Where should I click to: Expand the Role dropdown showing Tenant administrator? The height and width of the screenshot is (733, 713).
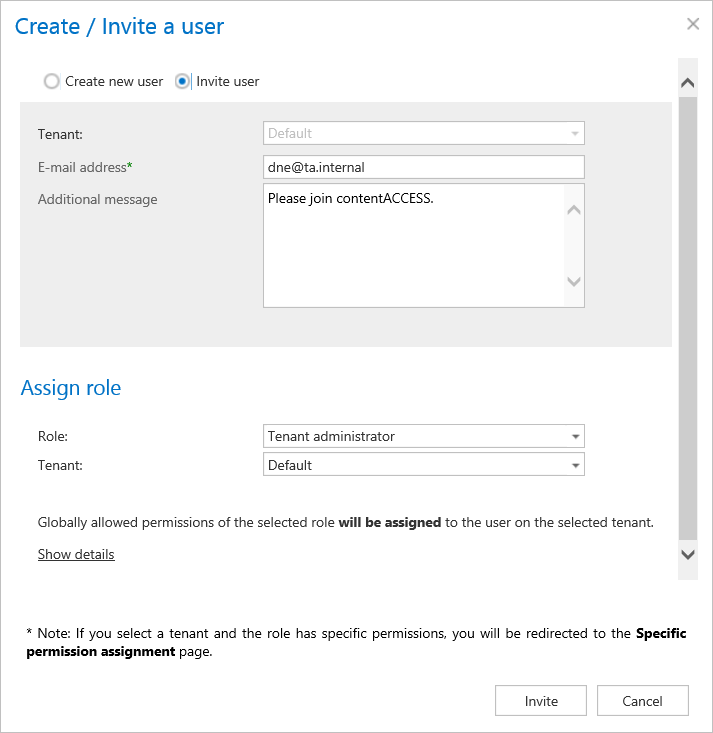pyautogui.click(x=423, y=436)
